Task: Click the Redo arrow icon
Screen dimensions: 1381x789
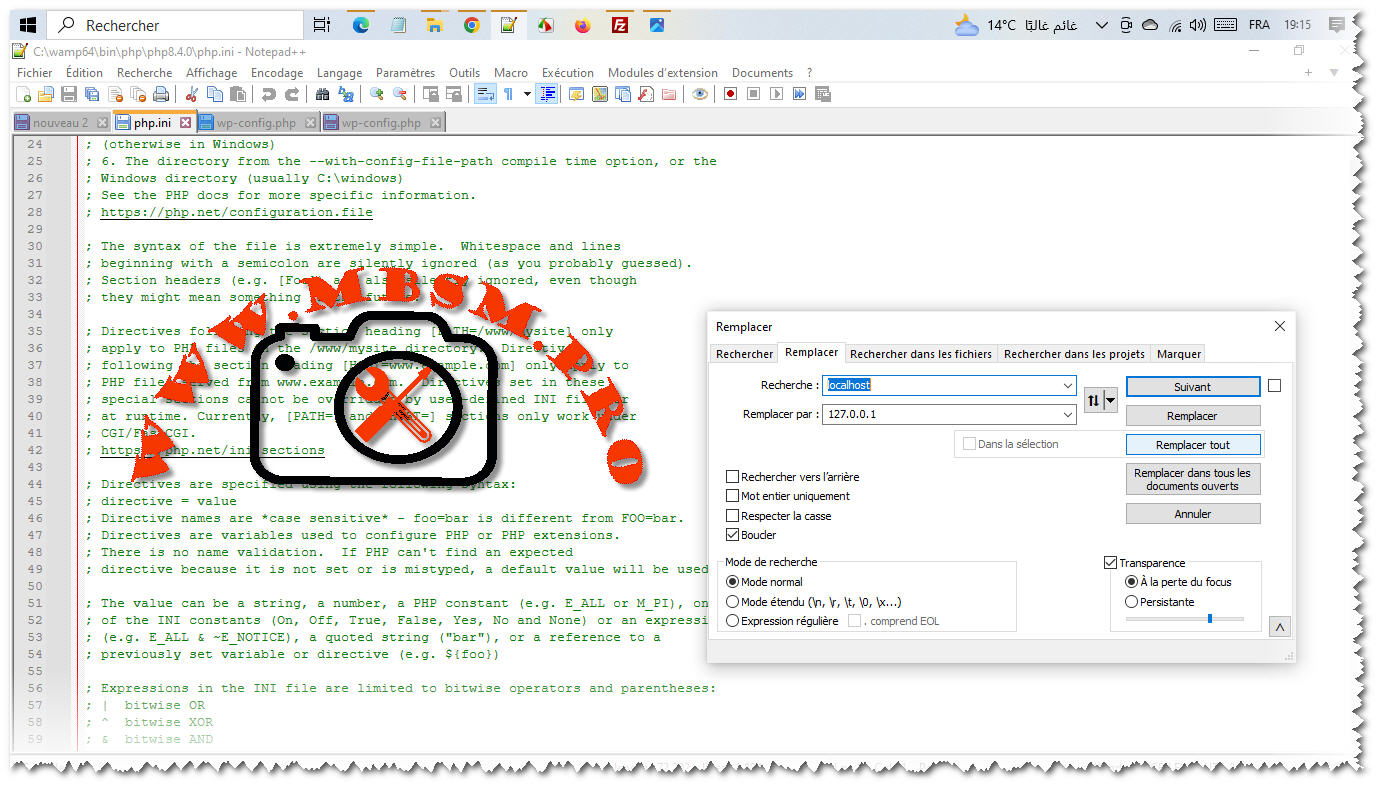Action: [292, 94]
